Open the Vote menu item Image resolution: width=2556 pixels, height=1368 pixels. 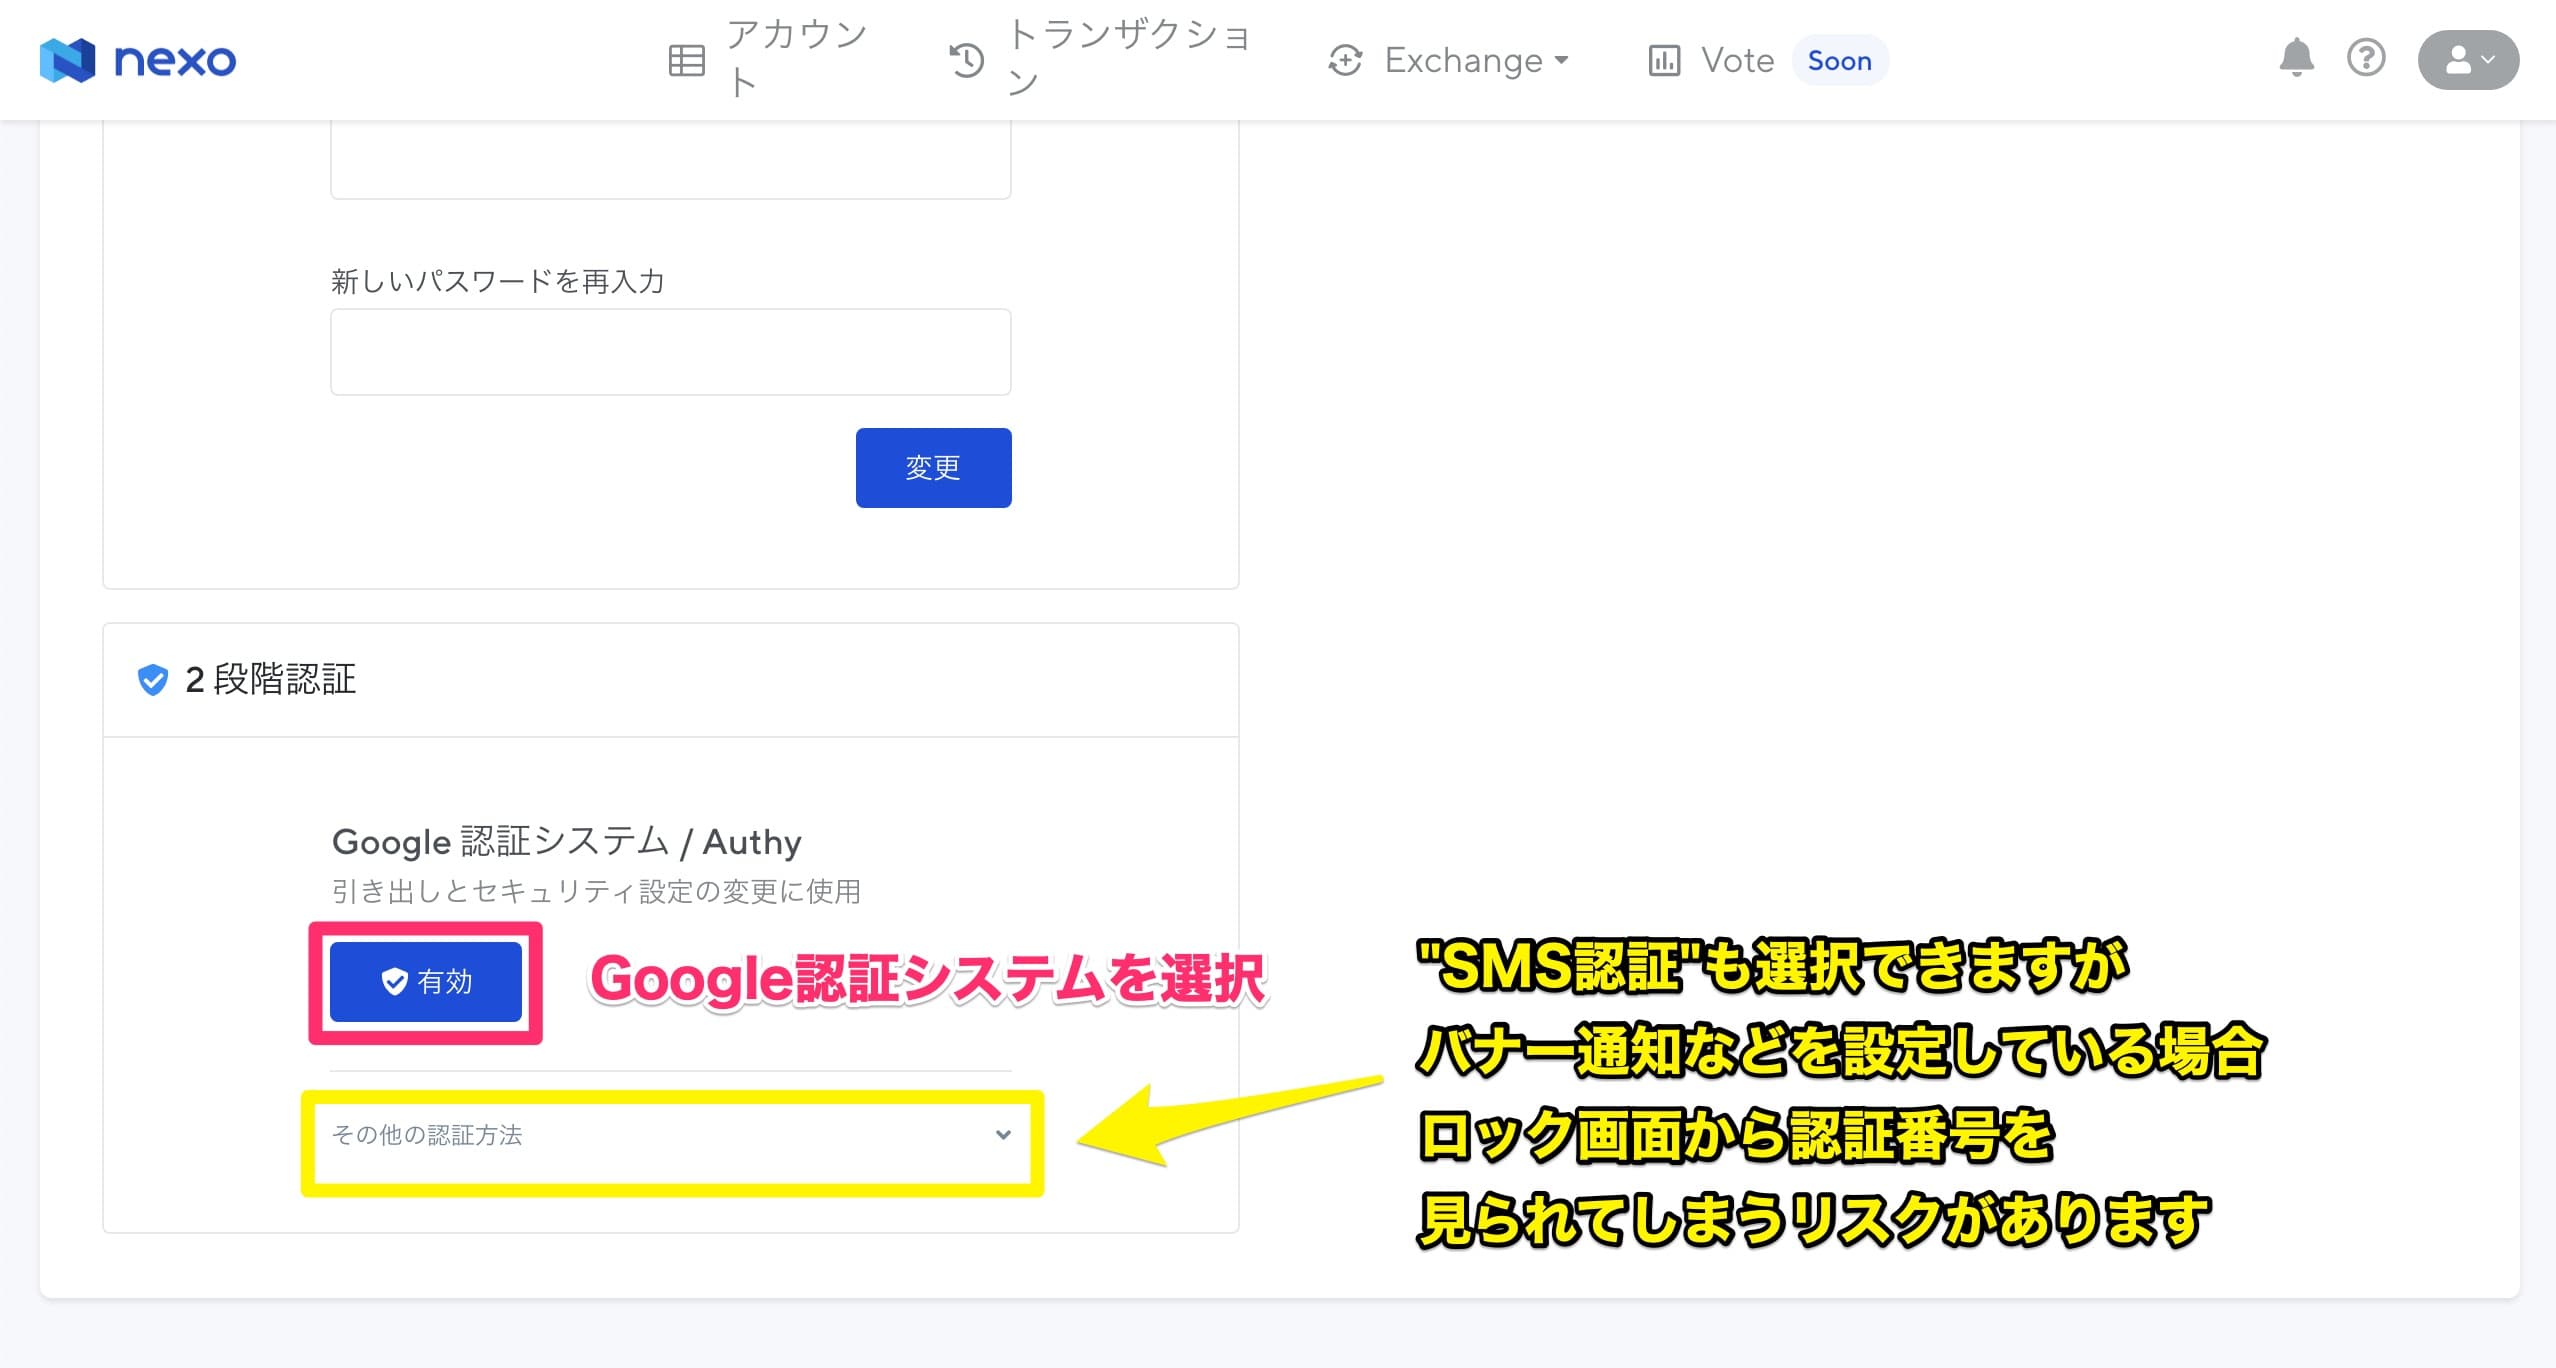1712,60
